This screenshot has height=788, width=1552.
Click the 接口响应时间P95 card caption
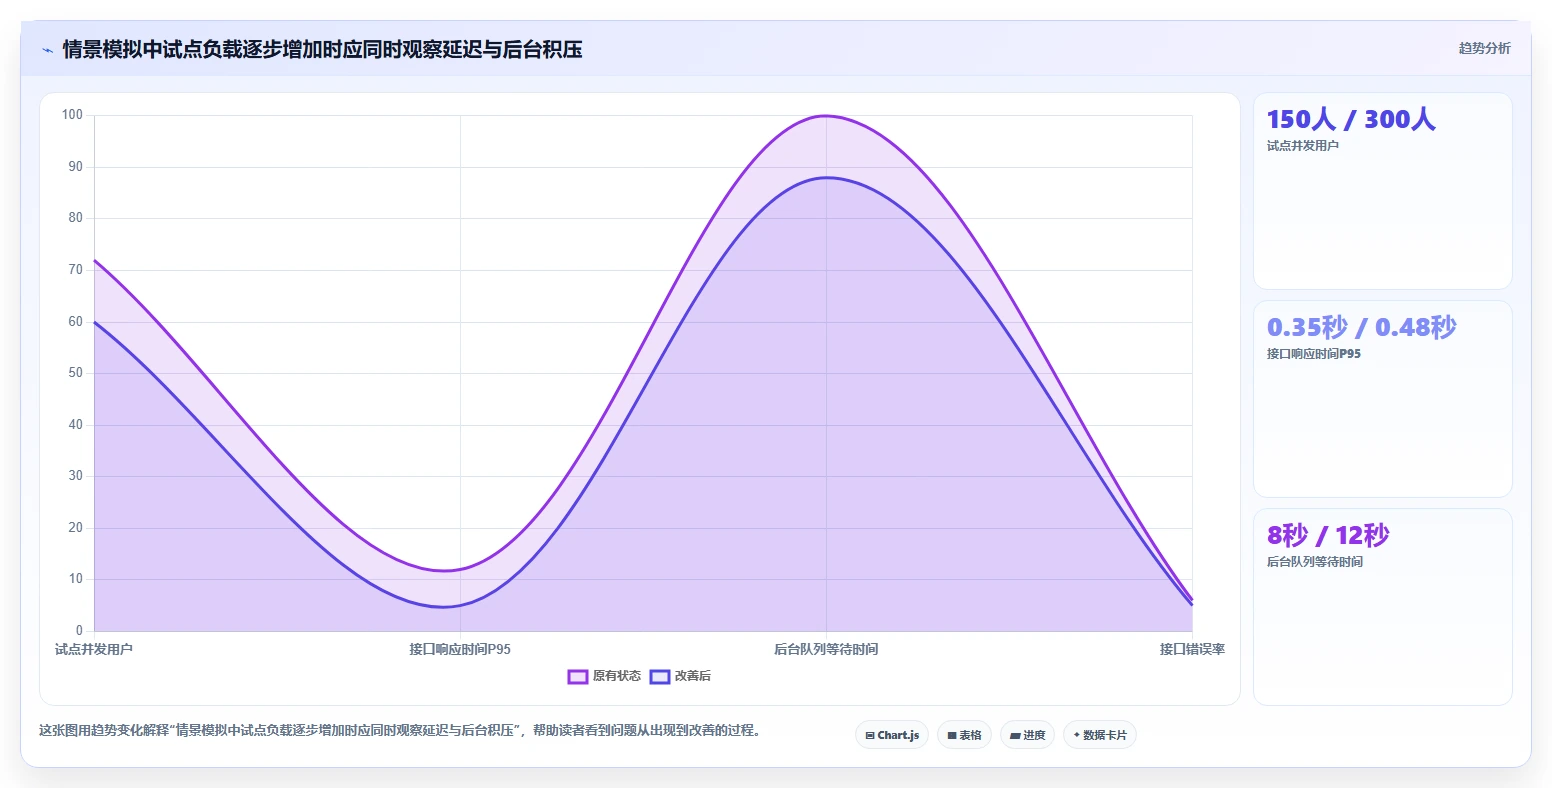1314,354
